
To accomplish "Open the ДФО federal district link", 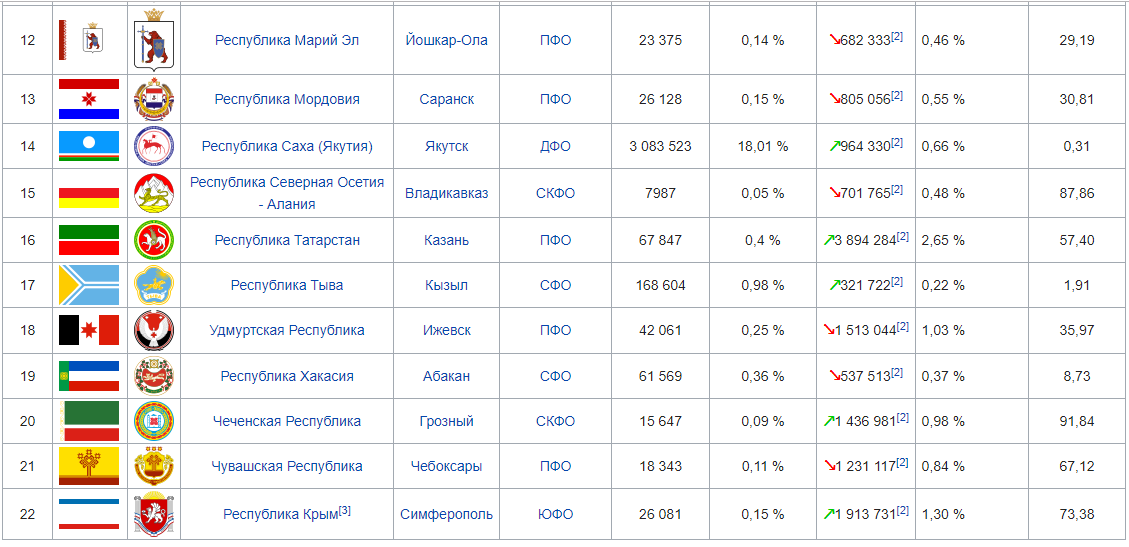I will (555, 146).
